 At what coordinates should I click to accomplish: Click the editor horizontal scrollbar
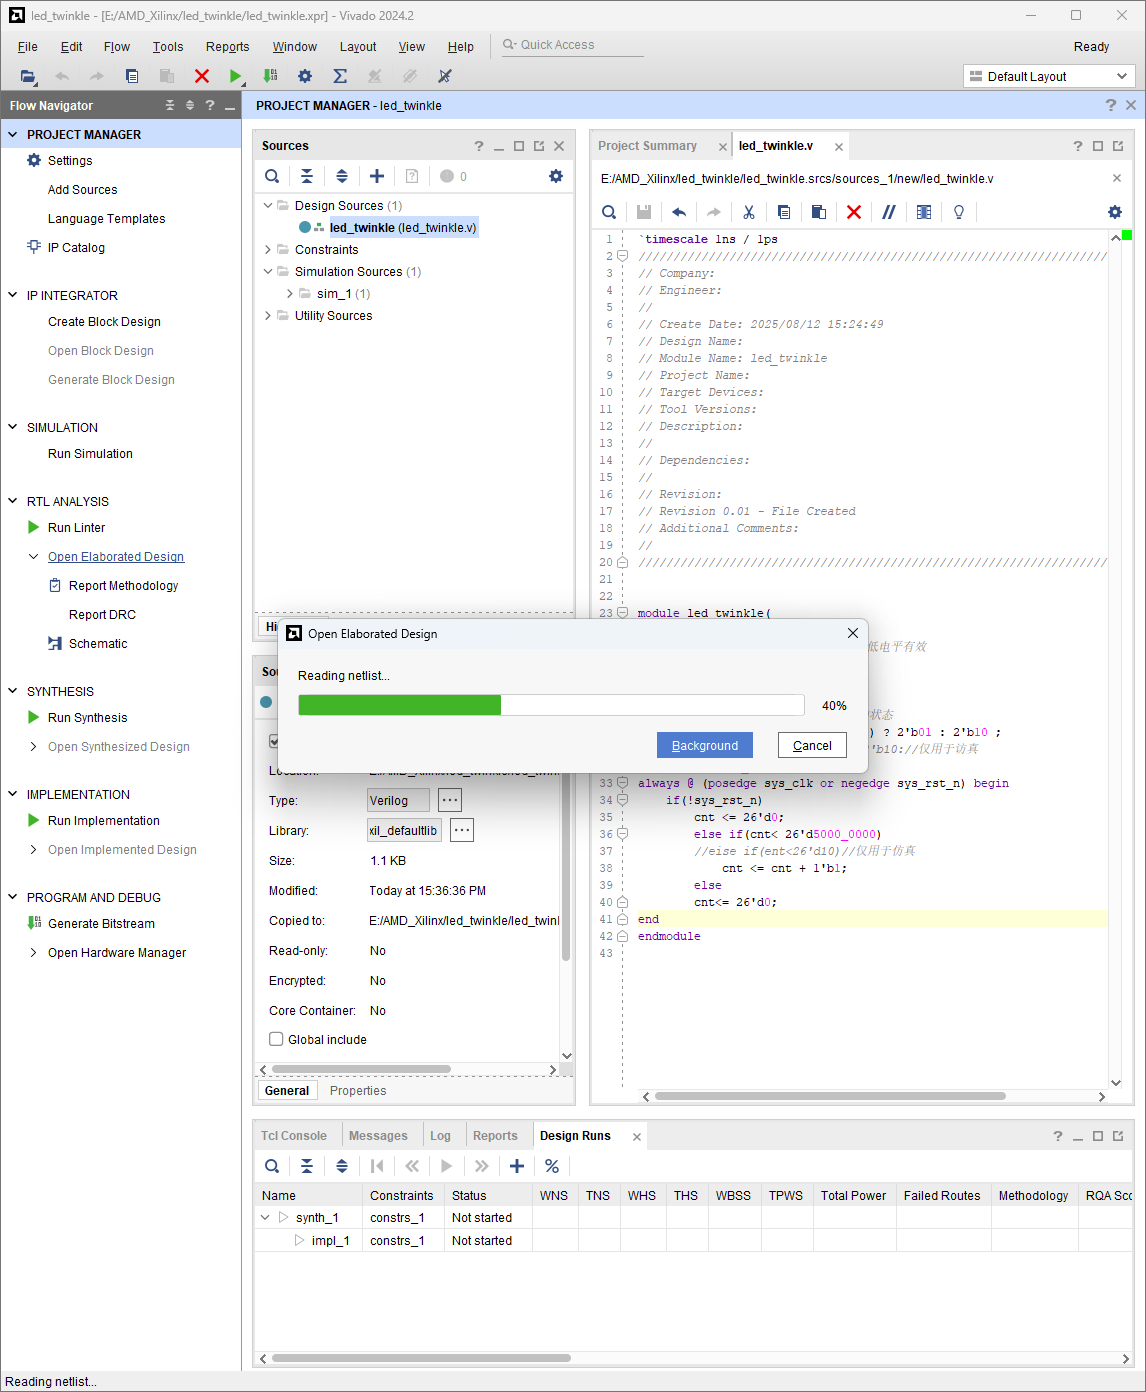tap(830, 1096)
